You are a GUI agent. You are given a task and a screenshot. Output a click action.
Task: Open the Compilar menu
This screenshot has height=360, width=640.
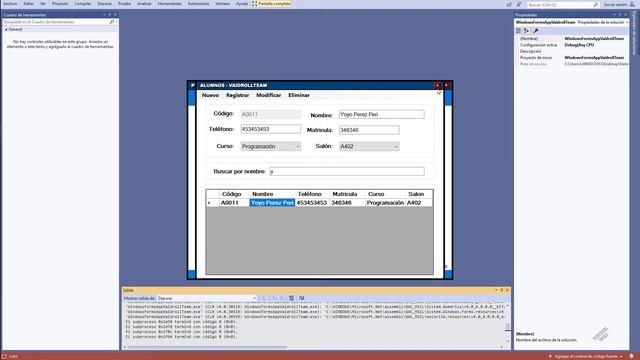[83, 4]
